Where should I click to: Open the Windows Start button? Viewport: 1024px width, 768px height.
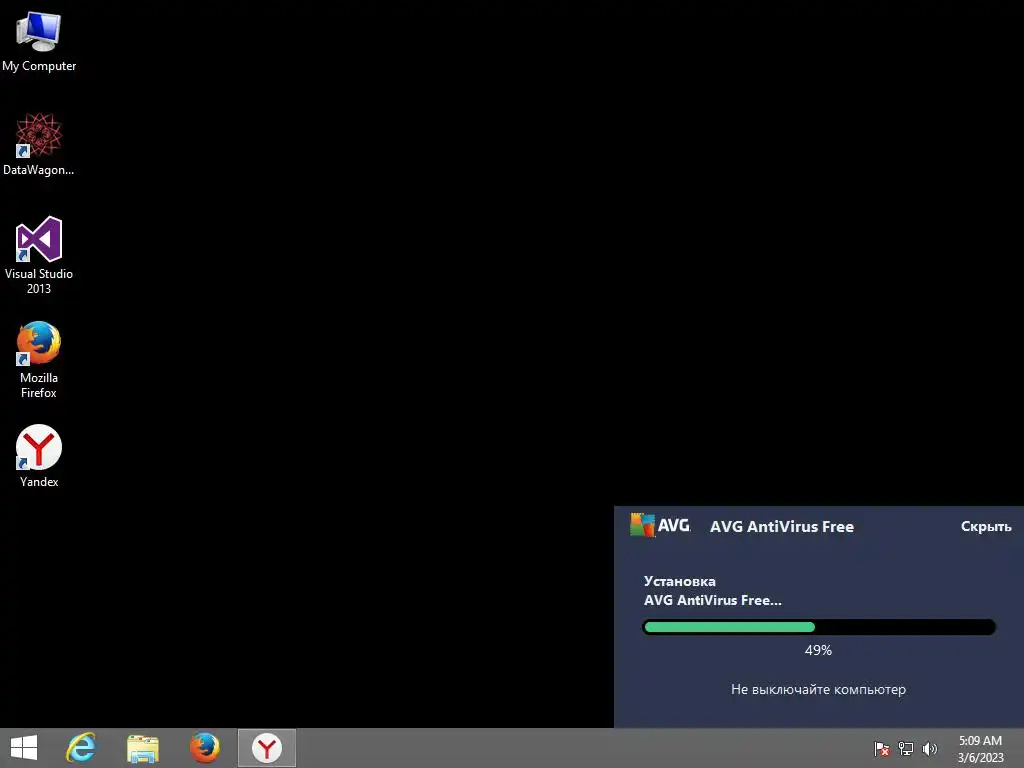(x=24, y=748)
